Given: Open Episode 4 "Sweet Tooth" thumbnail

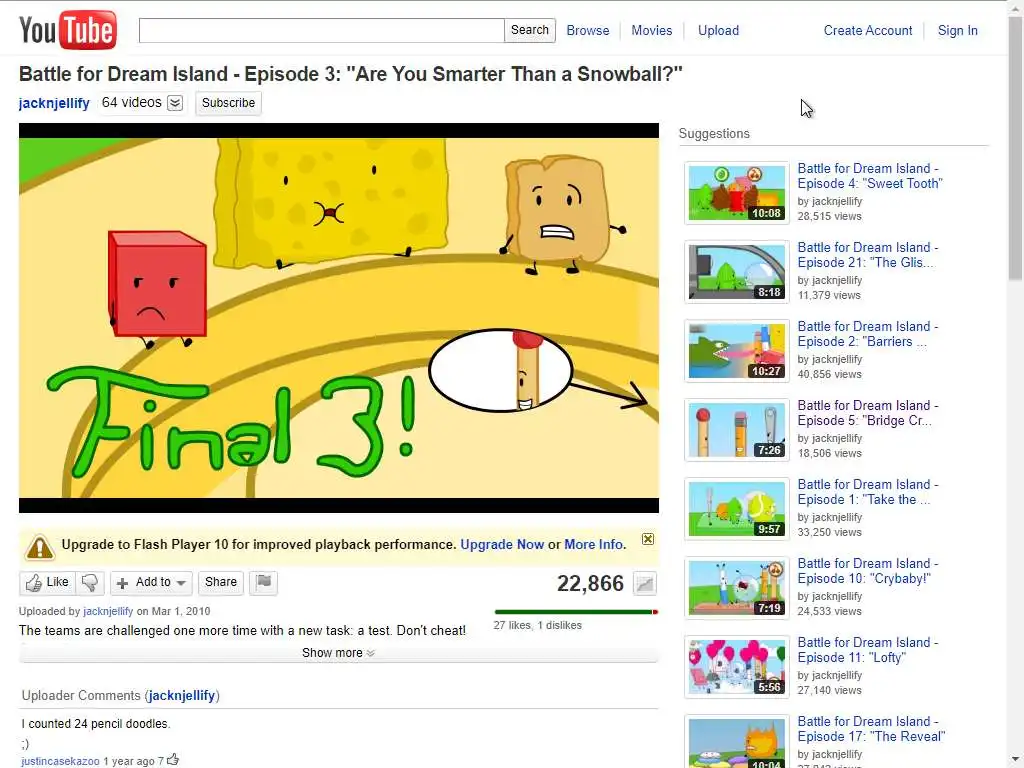Looking at the screenshot, I should [737, 193].
